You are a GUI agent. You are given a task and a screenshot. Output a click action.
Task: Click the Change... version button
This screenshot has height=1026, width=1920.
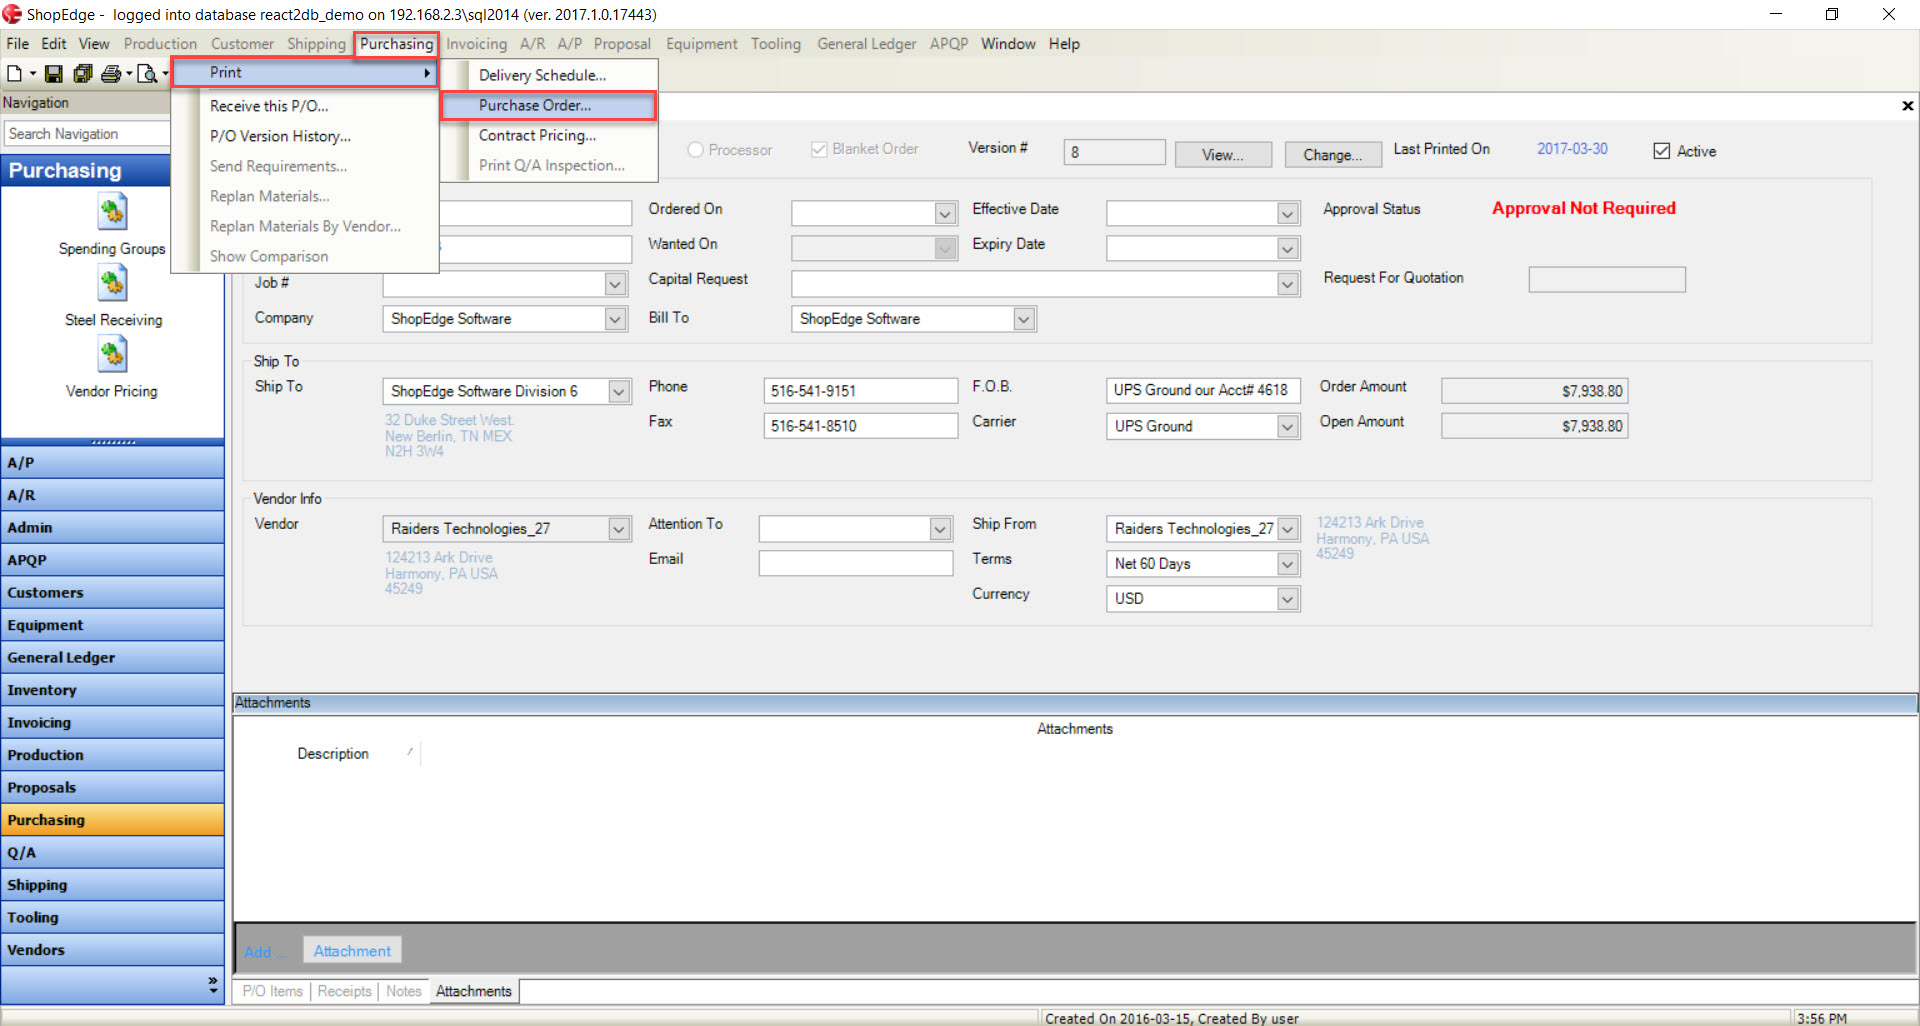[1332, 155]
